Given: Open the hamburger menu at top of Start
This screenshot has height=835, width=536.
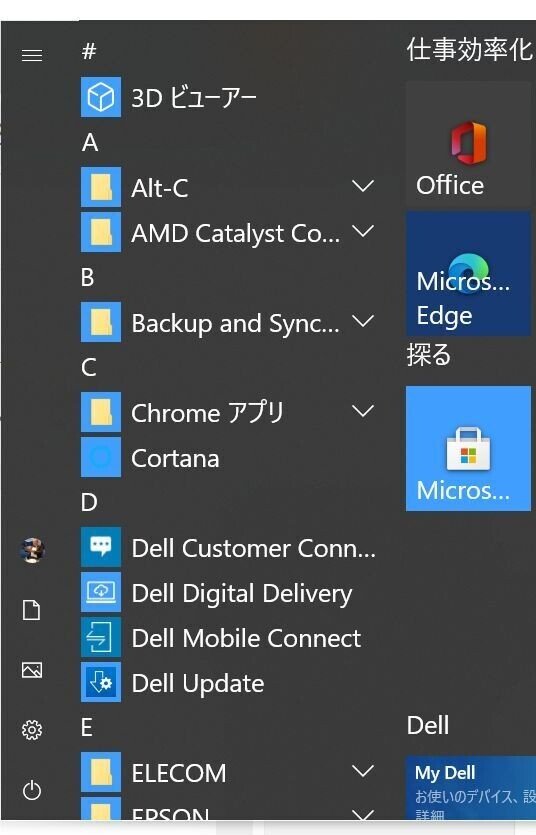Looking at the screenshot, I should (32, 55).
